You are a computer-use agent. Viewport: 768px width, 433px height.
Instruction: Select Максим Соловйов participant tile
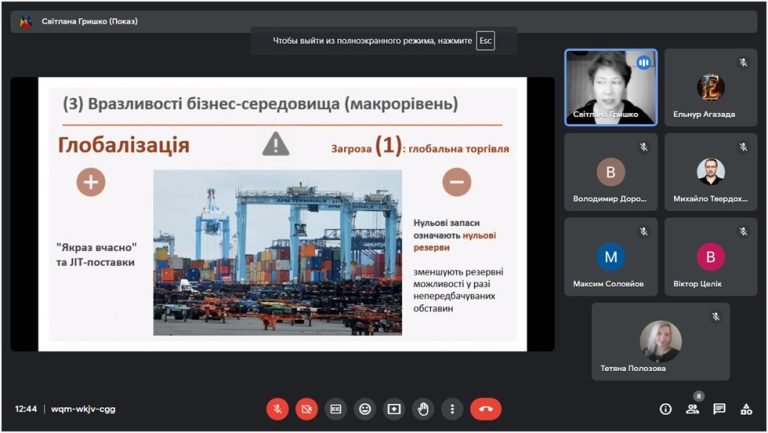(x=611, y=257)
